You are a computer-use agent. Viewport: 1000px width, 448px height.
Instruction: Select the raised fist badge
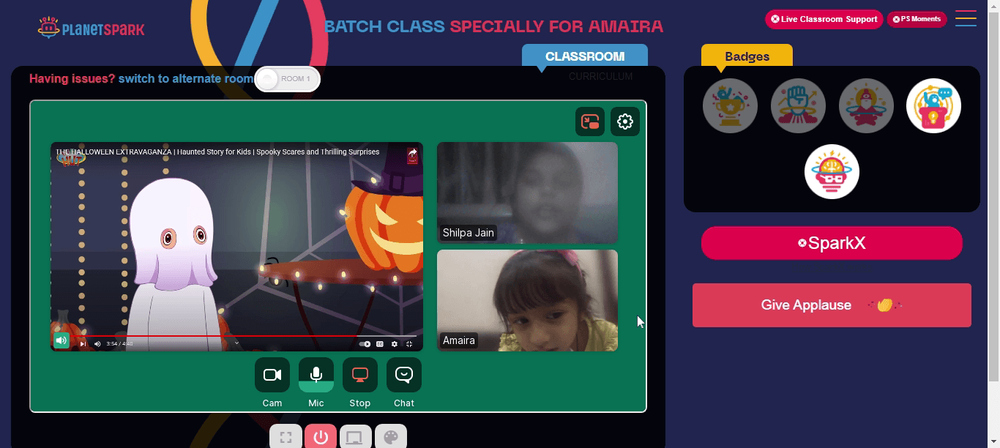coord(798,106)
